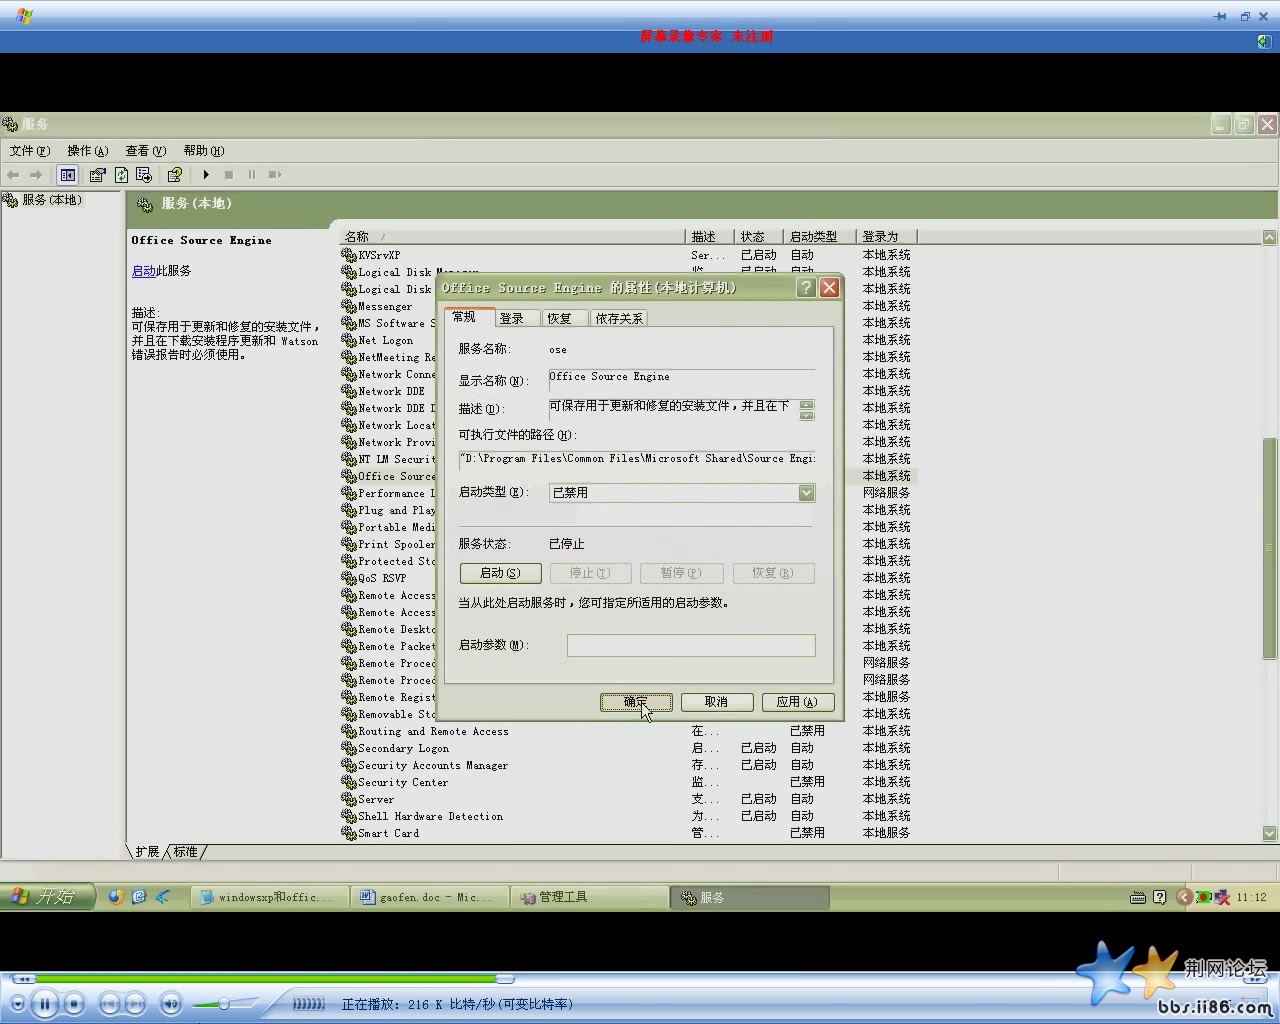The width and height of the screenshot is (1280, 1024).
Task: Click the back arrow navigation icon
Action: 13,174
